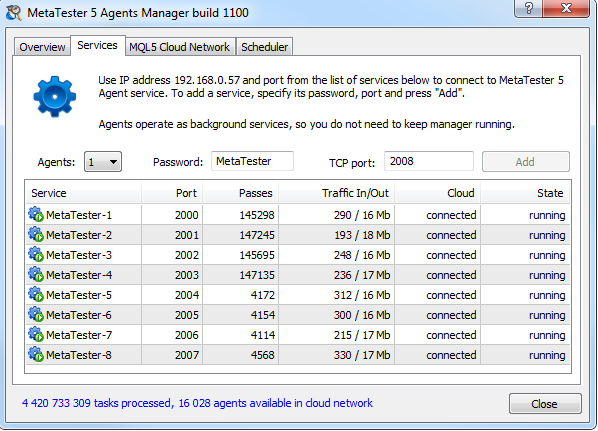This screenshot has width=598, height=431.
Task: Select the MetaTester-2 service name
Action: tap(79, 235)
